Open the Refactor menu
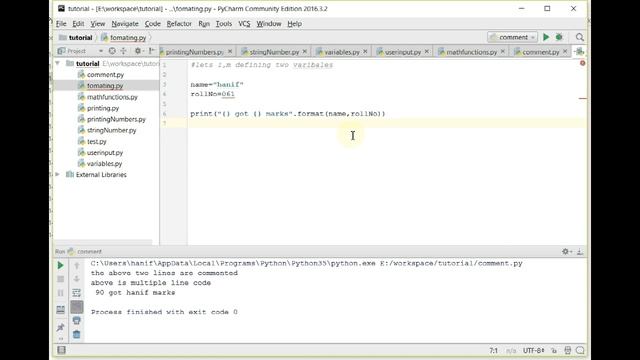640x360 pixels. pos(179,24)
